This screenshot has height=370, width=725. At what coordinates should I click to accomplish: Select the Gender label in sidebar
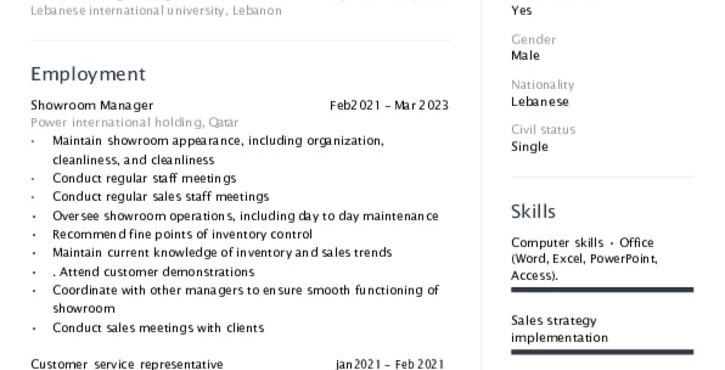(534, 40)
